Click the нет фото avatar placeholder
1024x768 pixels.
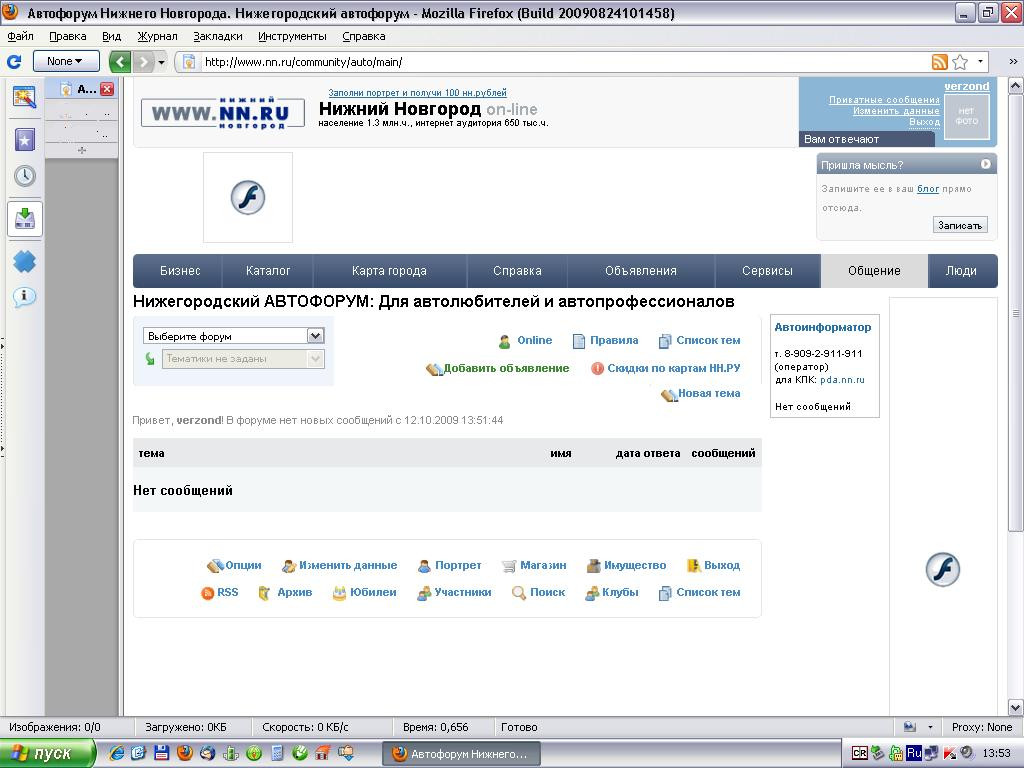pyautogui.click(x=967, y=116)
